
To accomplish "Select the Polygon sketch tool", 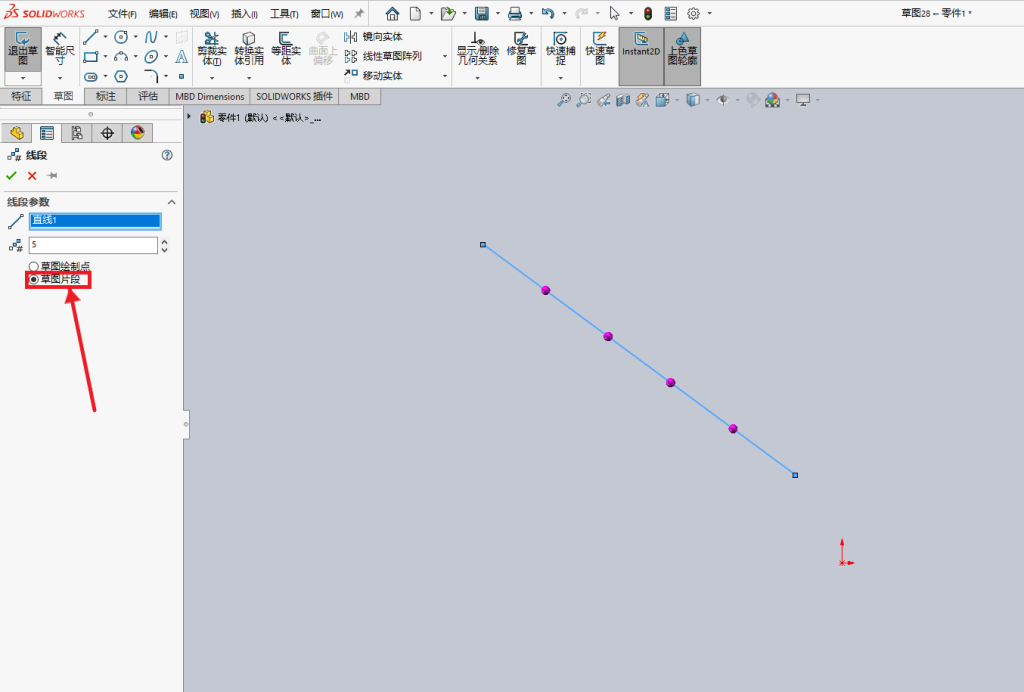I will pyautogui.click(x=121, y=76).
